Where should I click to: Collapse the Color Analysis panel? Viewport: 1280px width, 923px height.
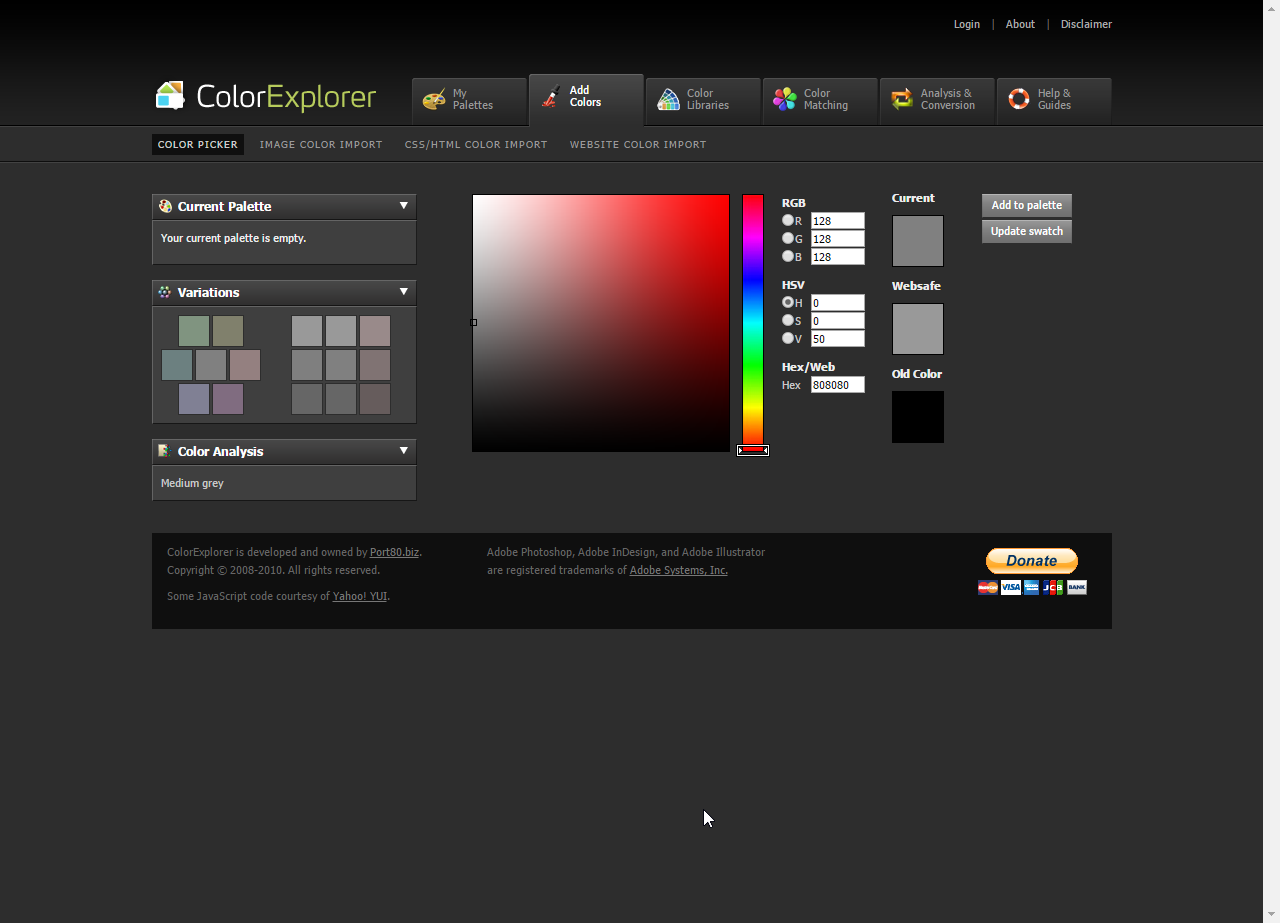pyautogui.click(x=404, y=451)
